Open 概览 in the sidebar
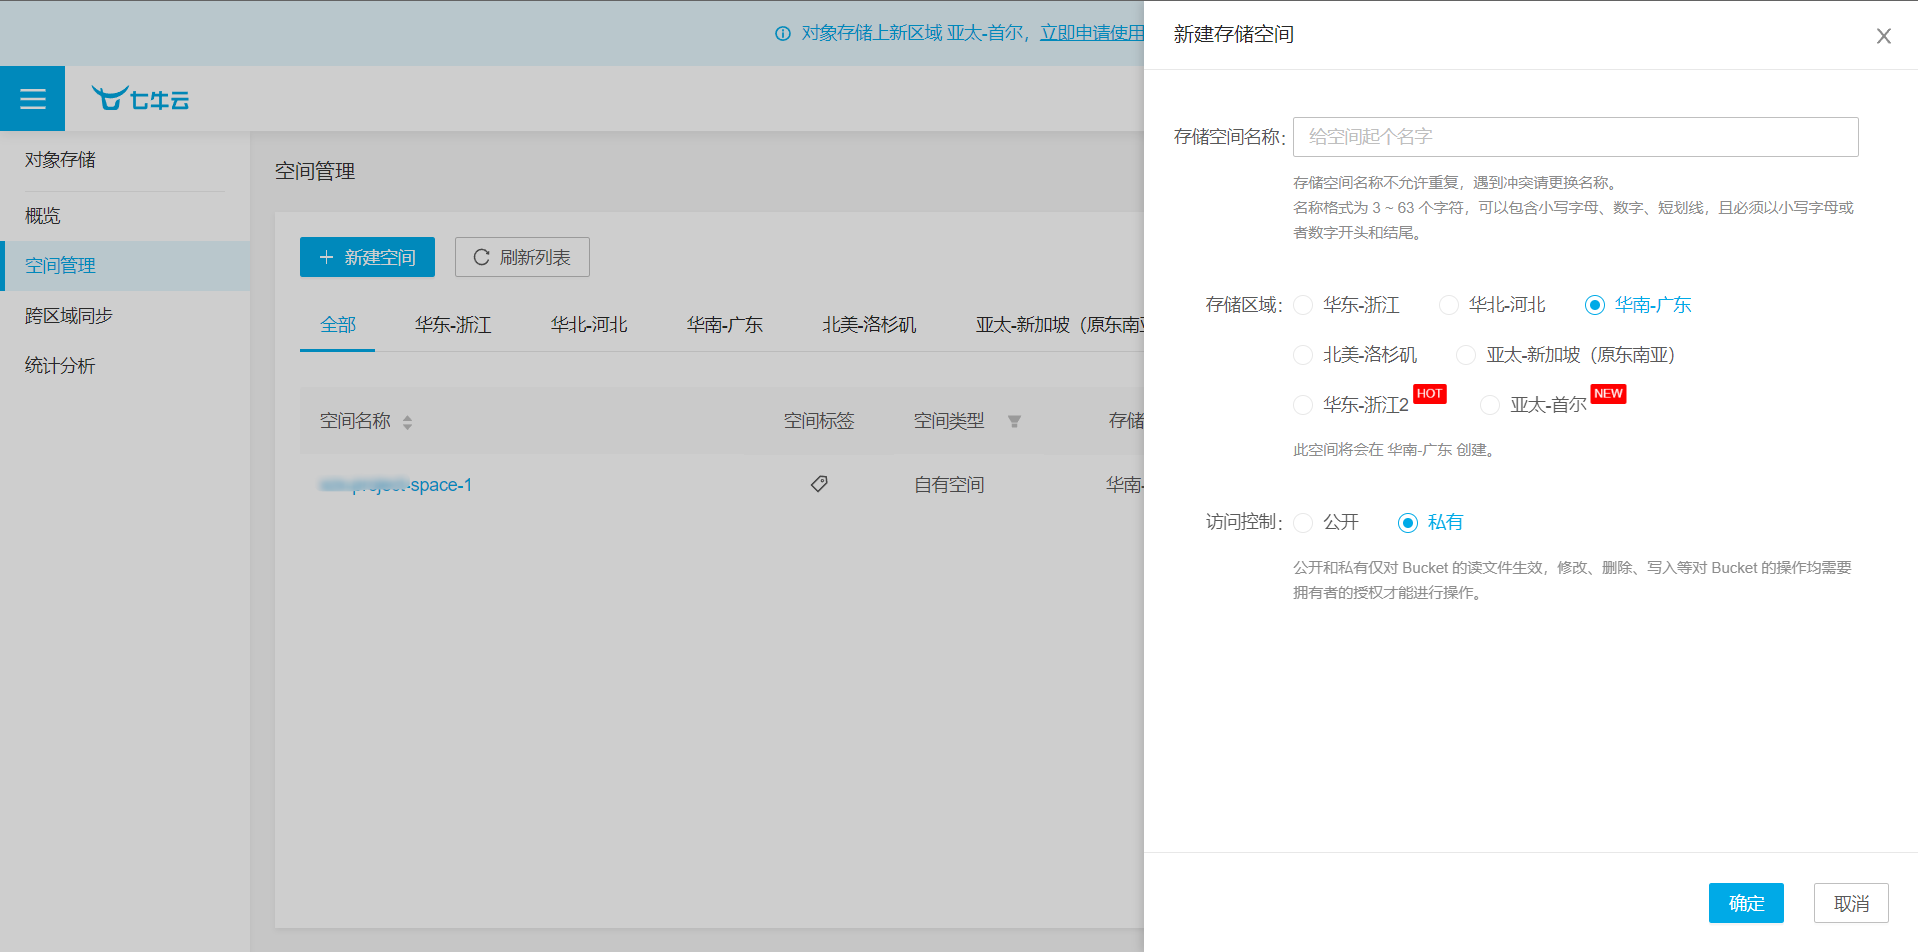1918x952 pixels. (x=125, y=216)
